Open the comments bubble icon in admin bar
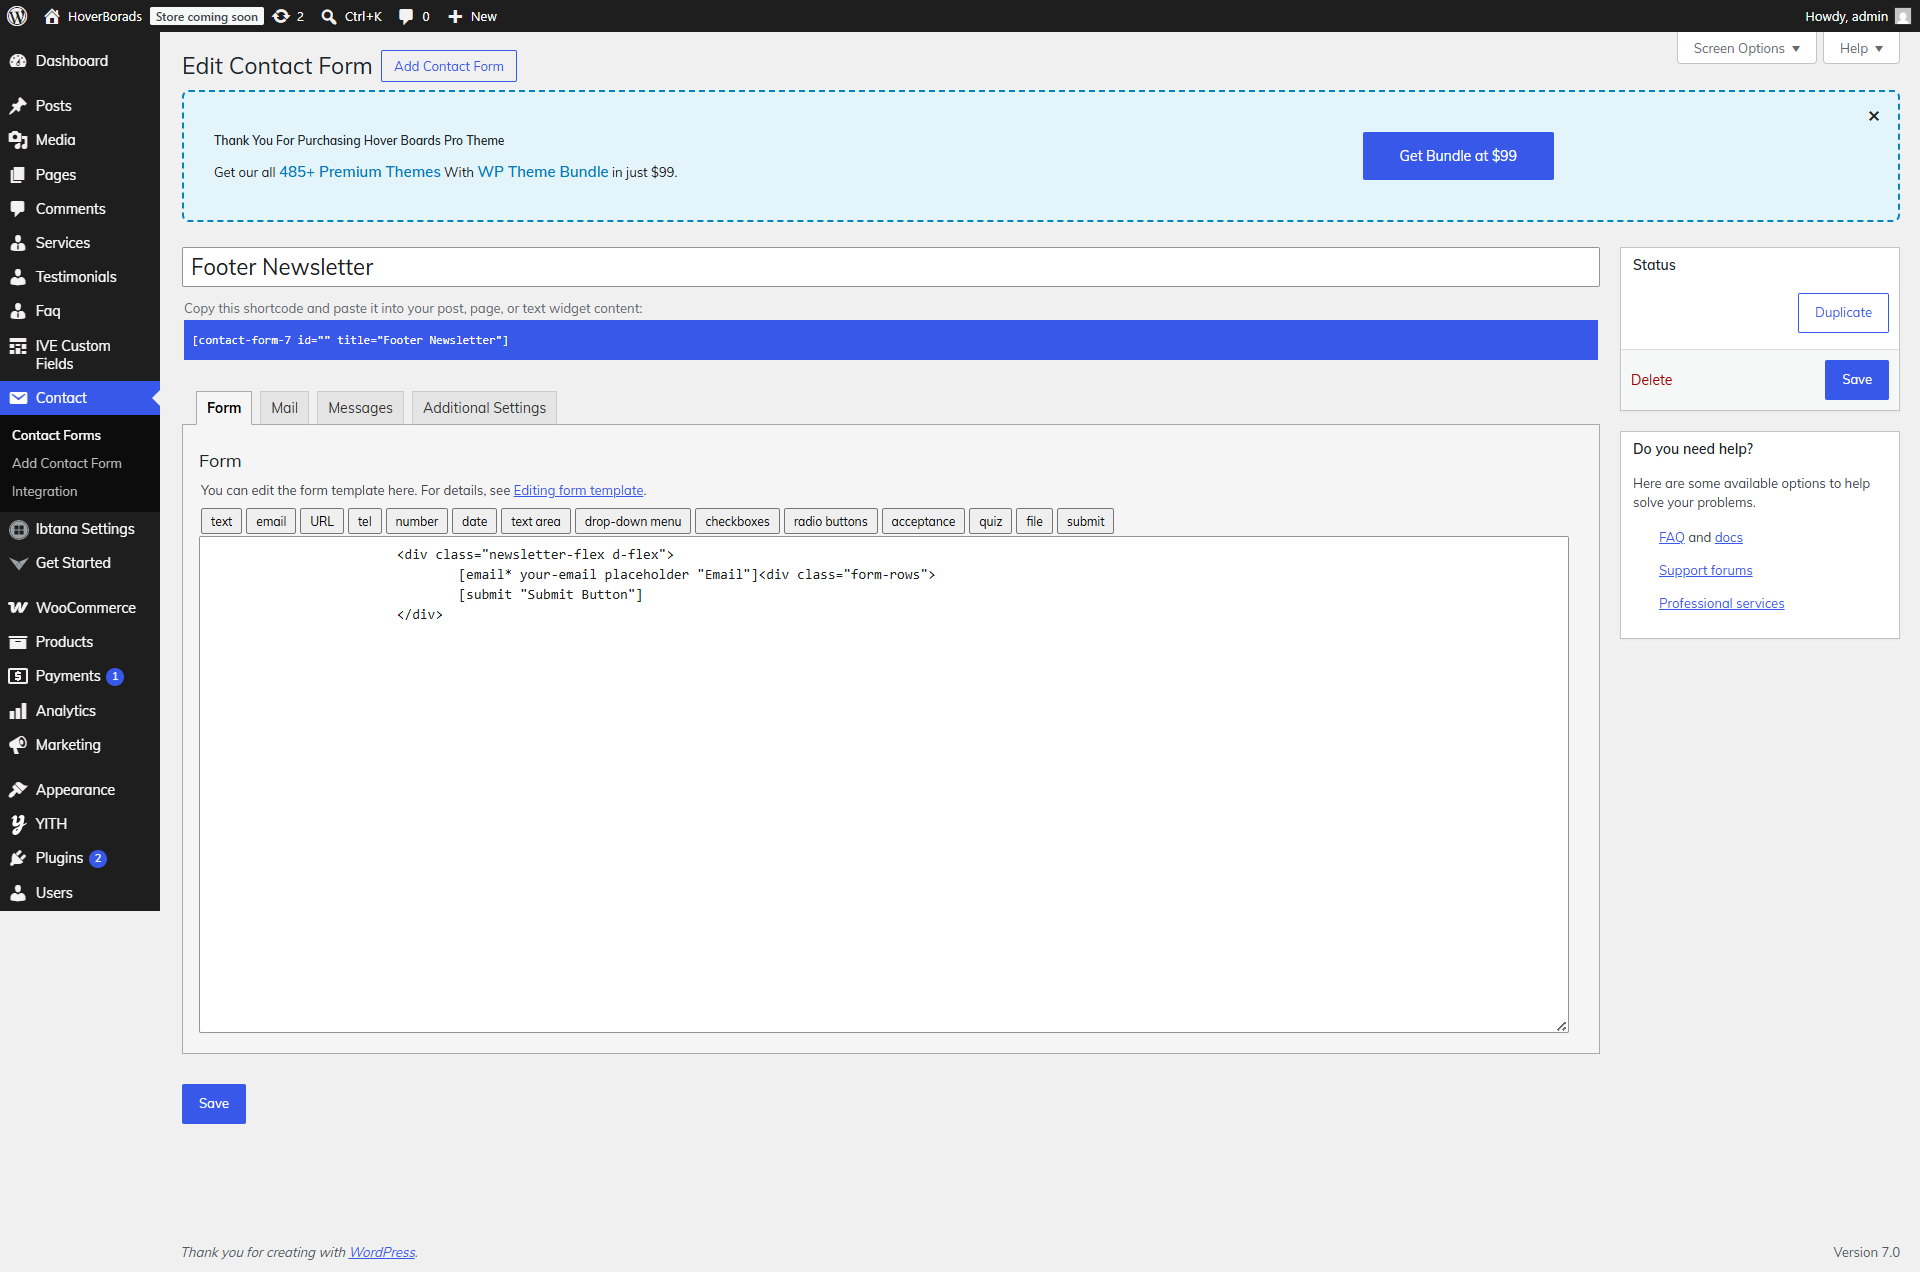Viewport: 1920px width, 1272px height. point(406,16)
